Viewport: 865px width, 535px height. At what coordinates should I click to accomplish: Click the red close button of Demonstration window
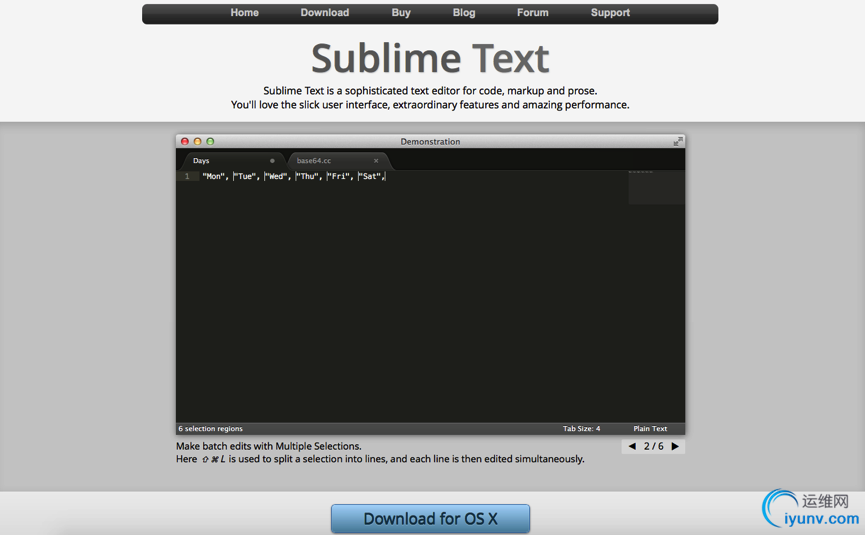185,142
